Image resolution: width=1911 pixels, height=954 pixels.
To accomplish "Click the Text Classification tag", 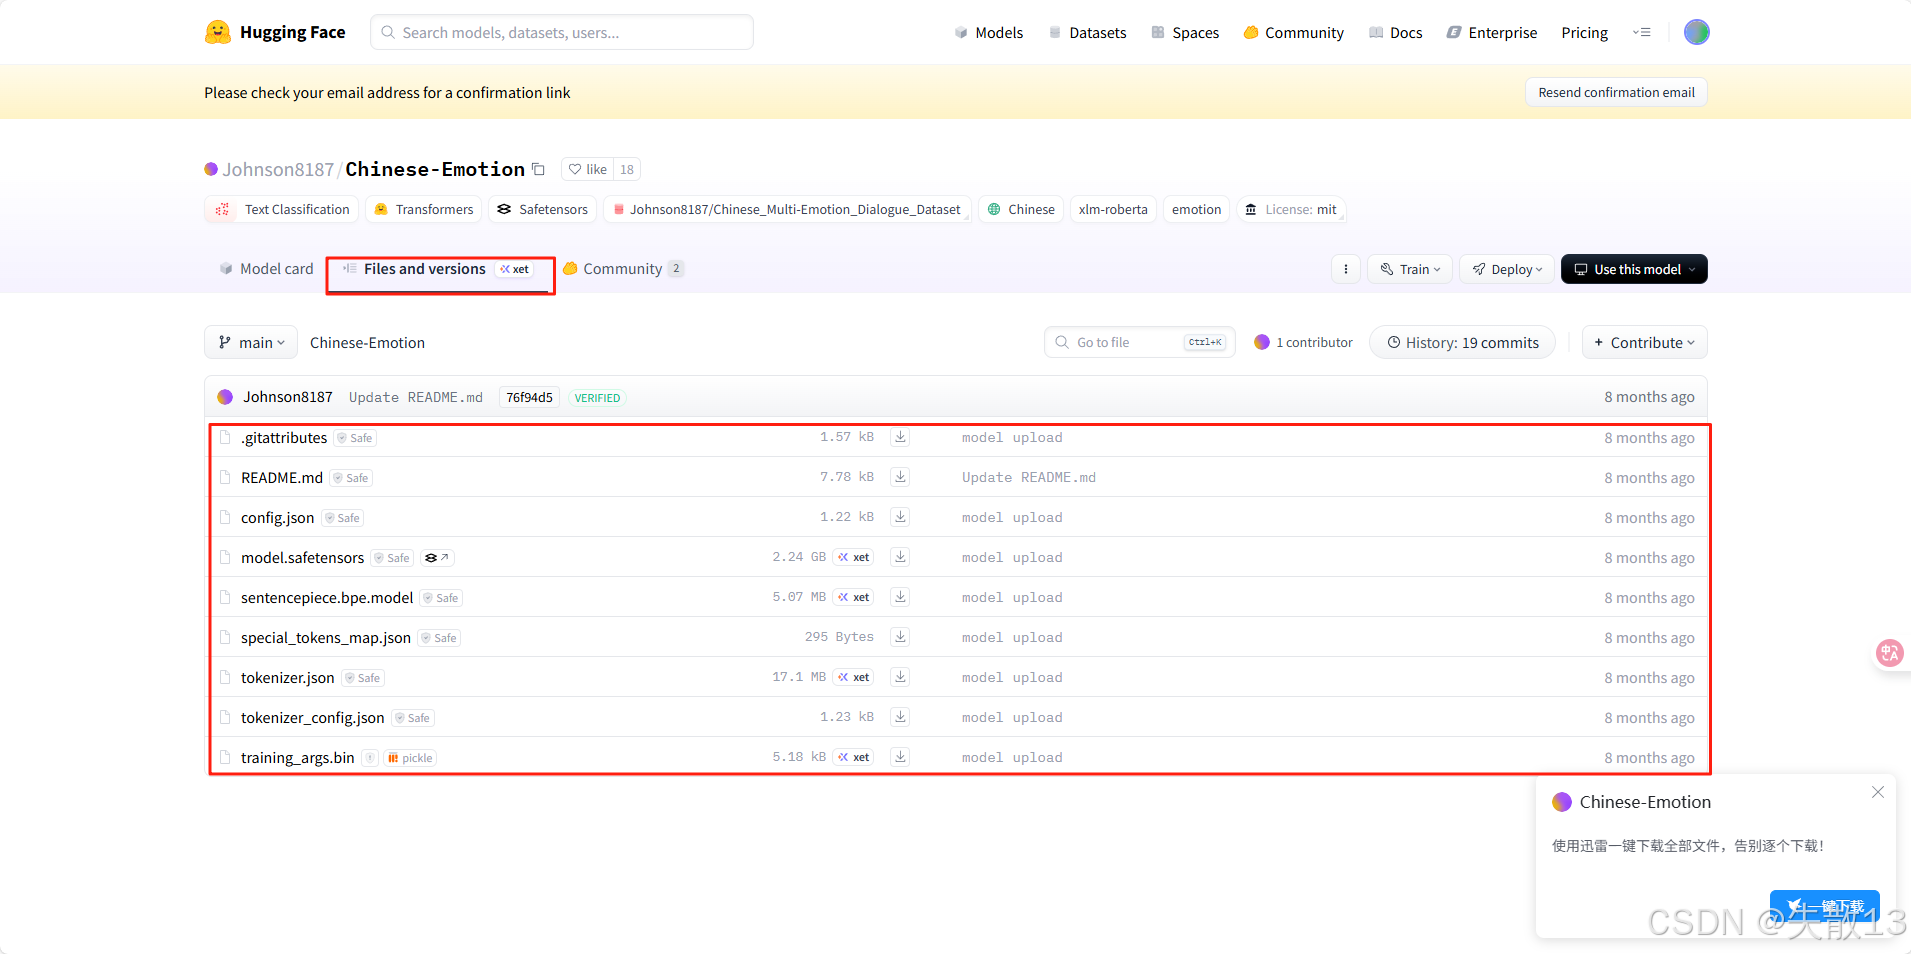I will point(282,209).
